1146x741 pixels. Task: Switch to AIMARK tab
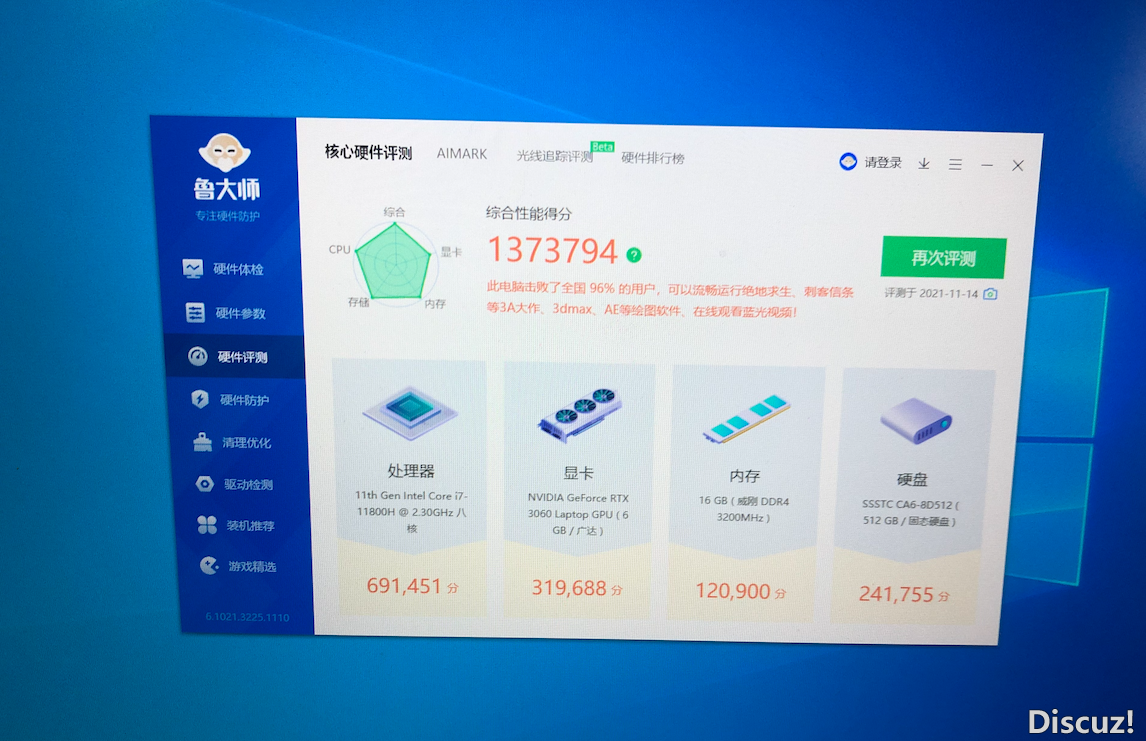(462, 153)
